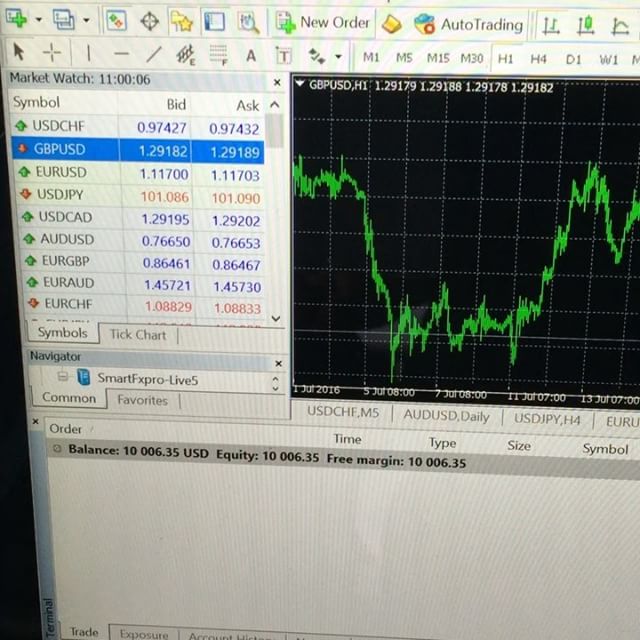Switch to the W1 timeframe
Screen dimensions: 640x640
pyautogui.click(x=609, y=60)
